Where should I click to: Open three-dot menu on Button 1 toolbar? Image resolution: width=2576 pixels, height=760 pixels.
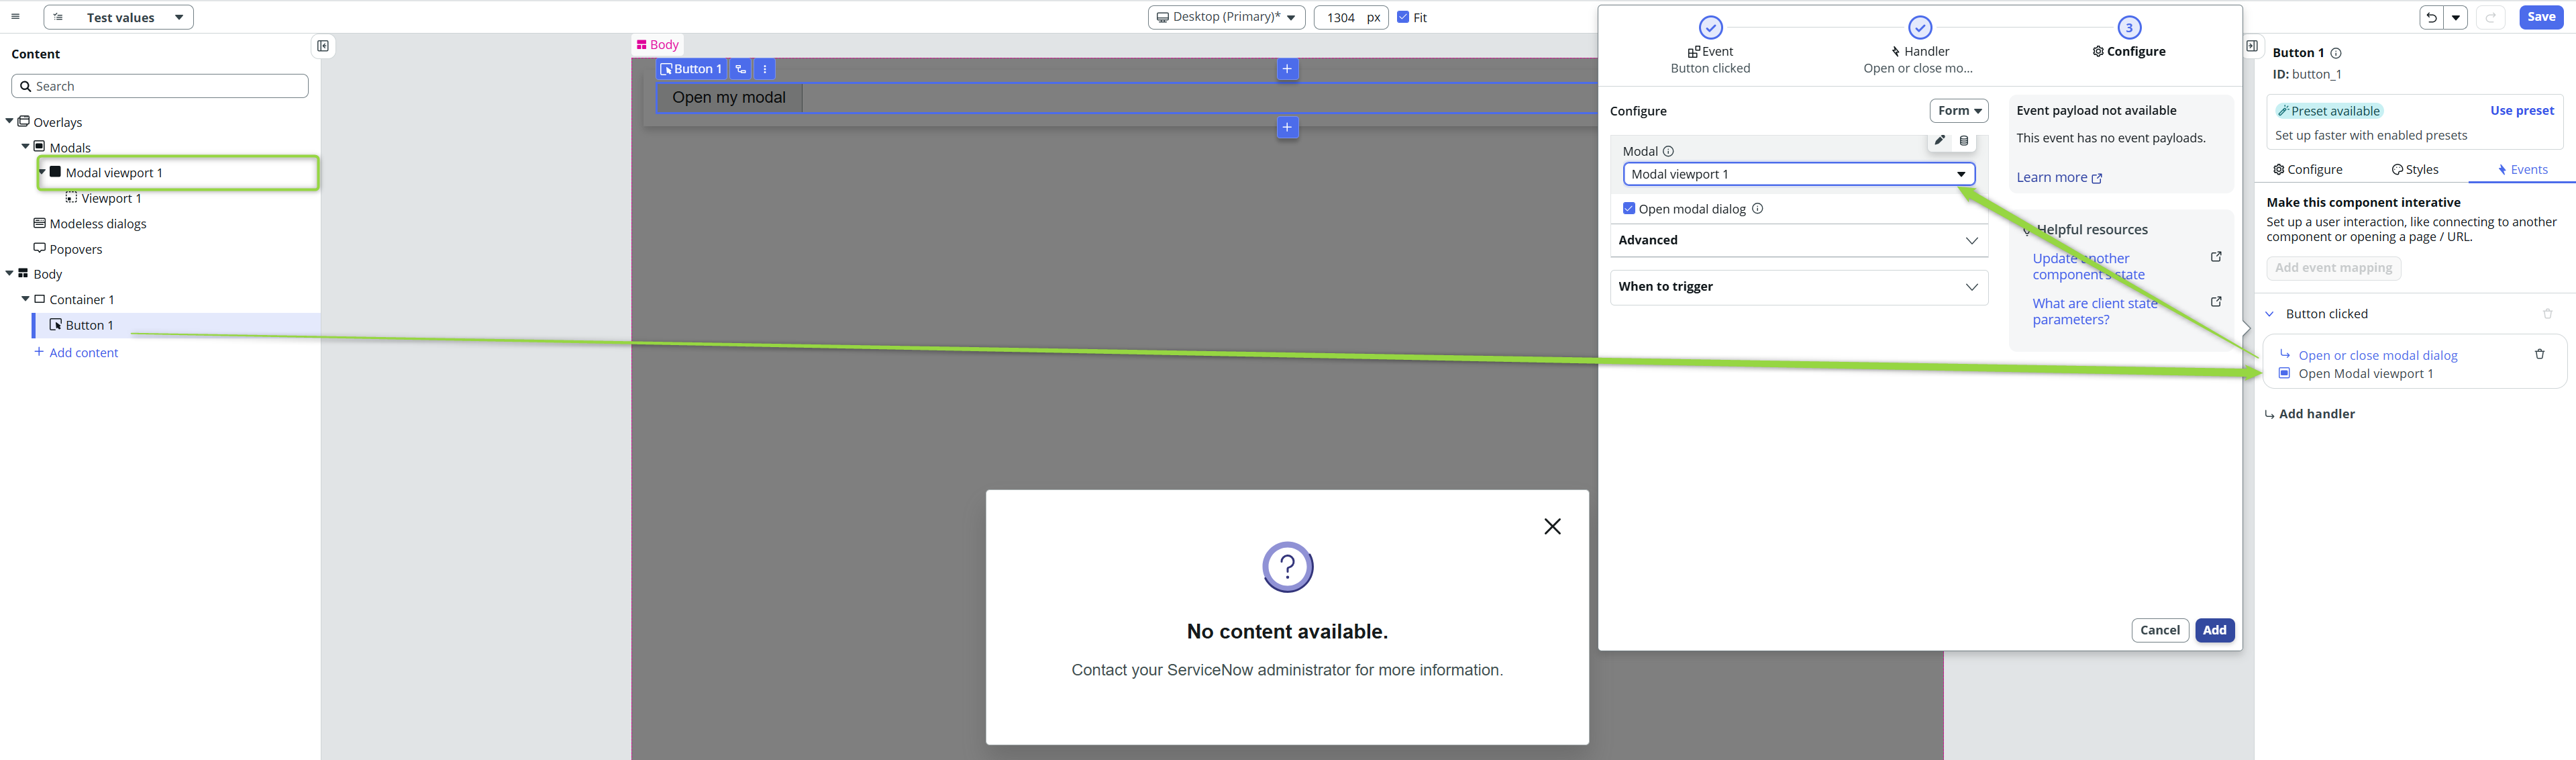(765, 69)
